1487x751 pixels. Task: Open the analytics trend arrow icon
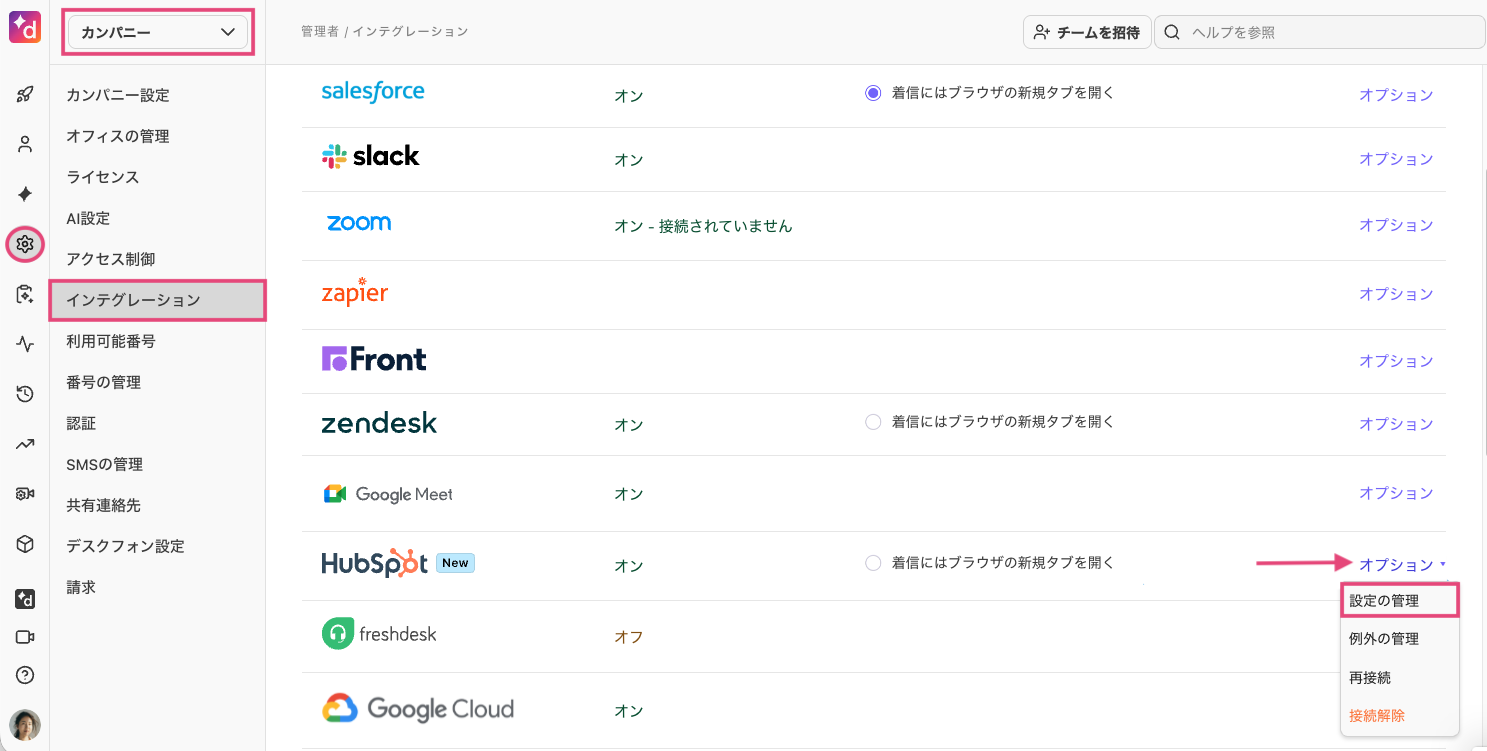(x=25, y=444)
